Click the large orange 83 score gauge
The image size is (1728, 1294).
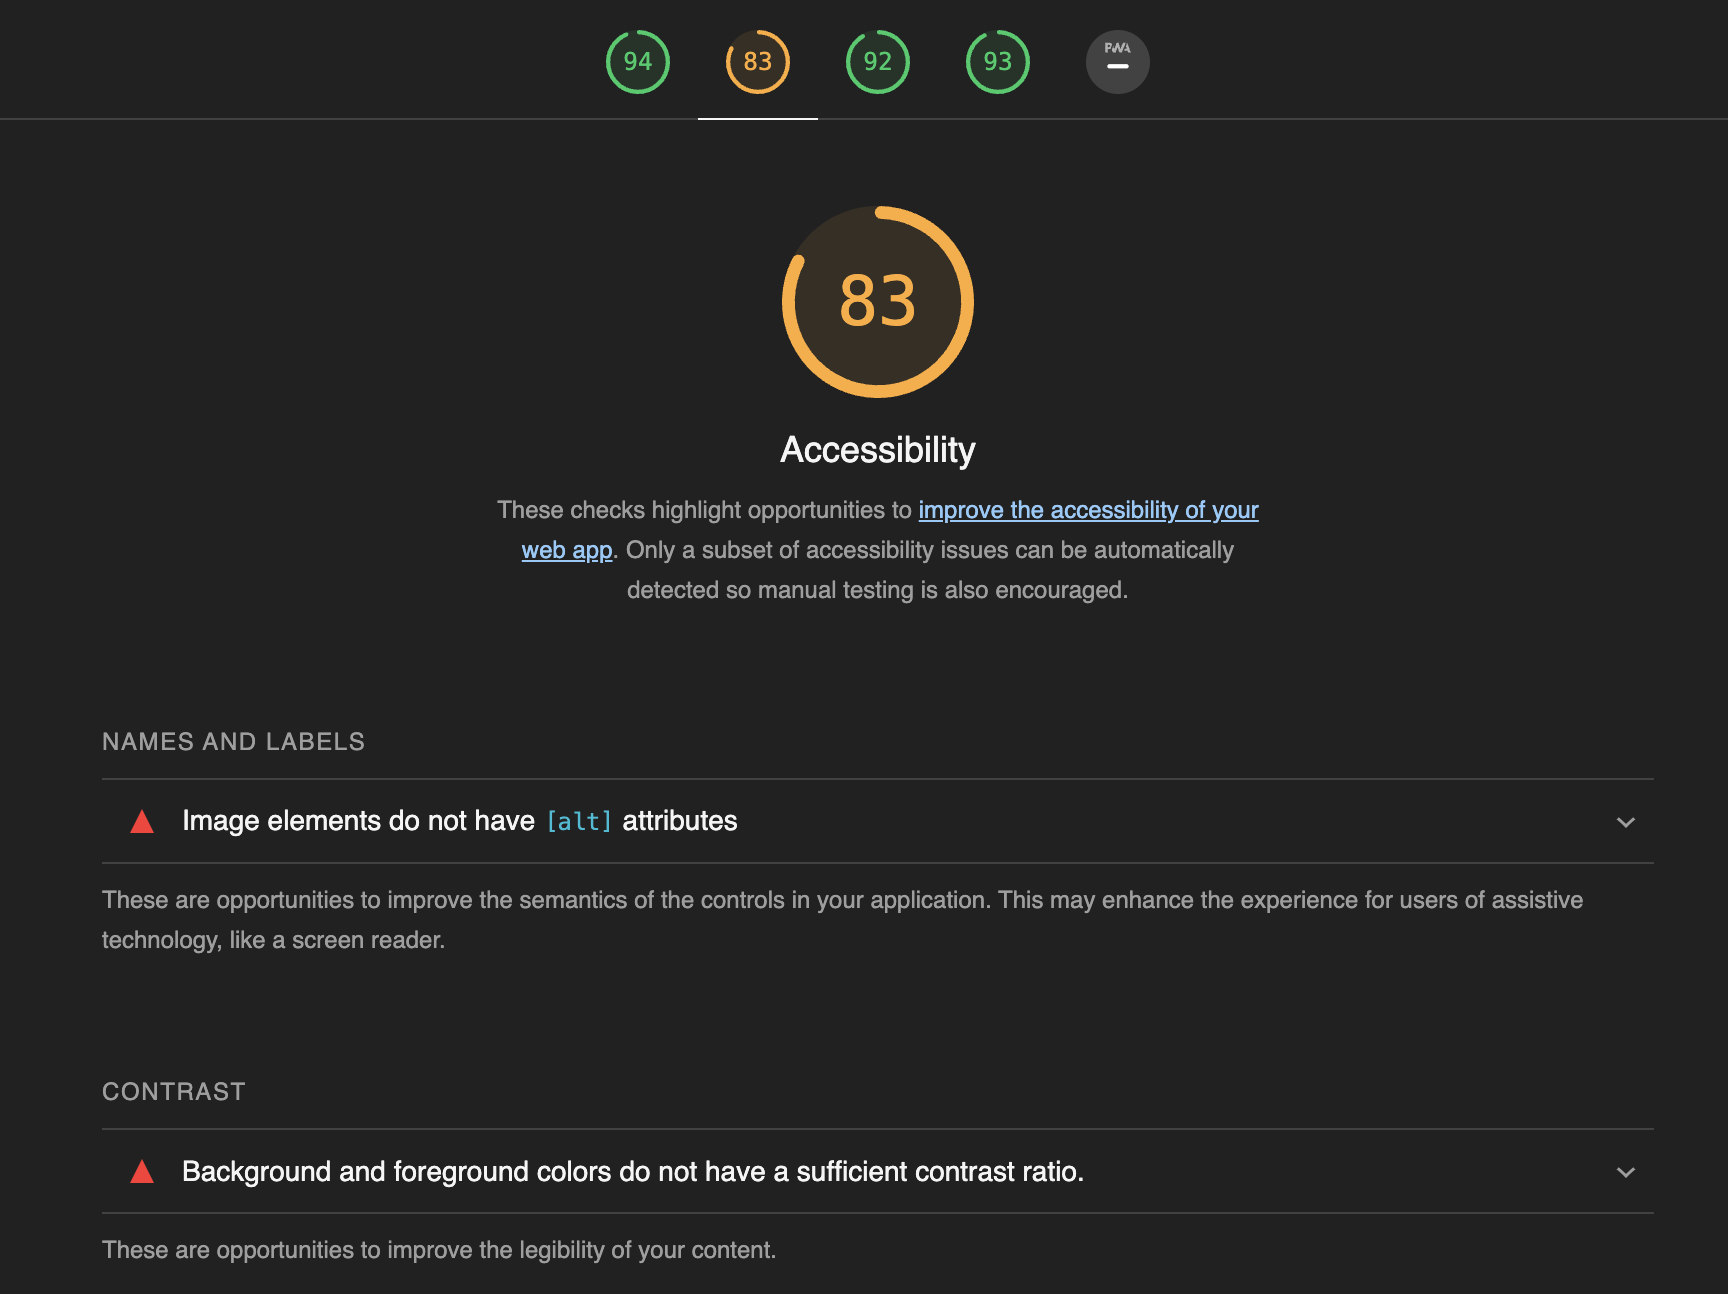[x=878, y=301]
